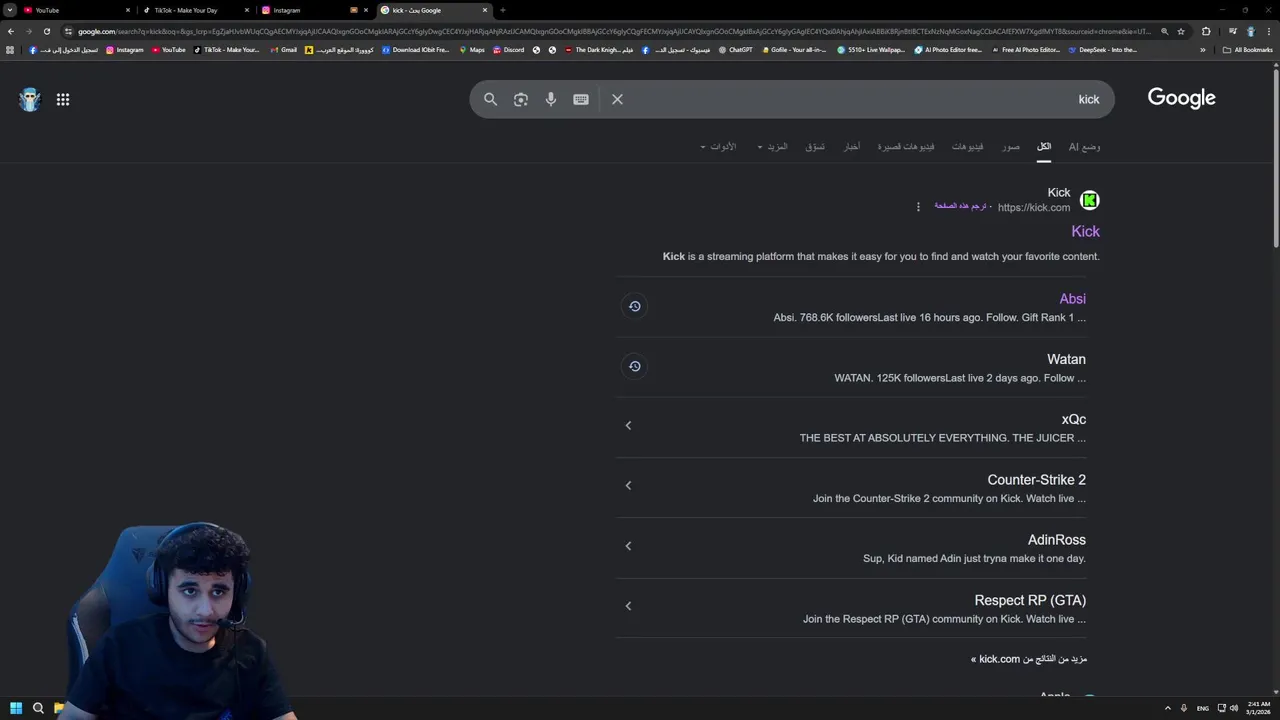Open the Respect RP (GTA) sitelink
The width and height of the screenshot is (1280, 720).
[1030, 600]
